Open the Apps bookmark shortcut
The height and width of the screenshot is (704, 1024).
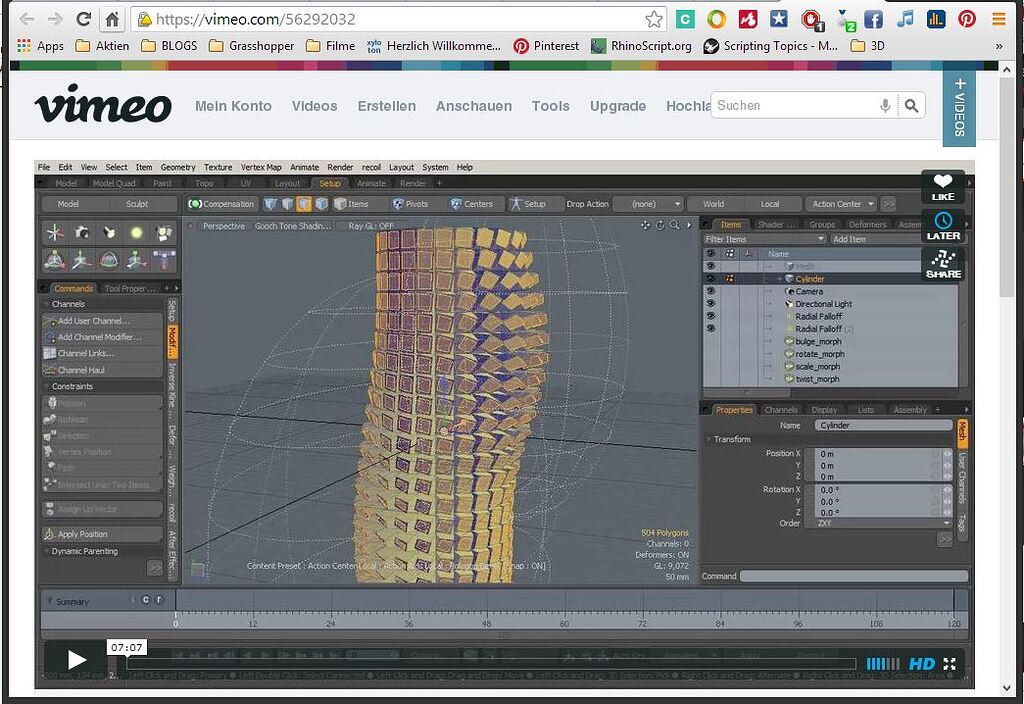point(40,46)
